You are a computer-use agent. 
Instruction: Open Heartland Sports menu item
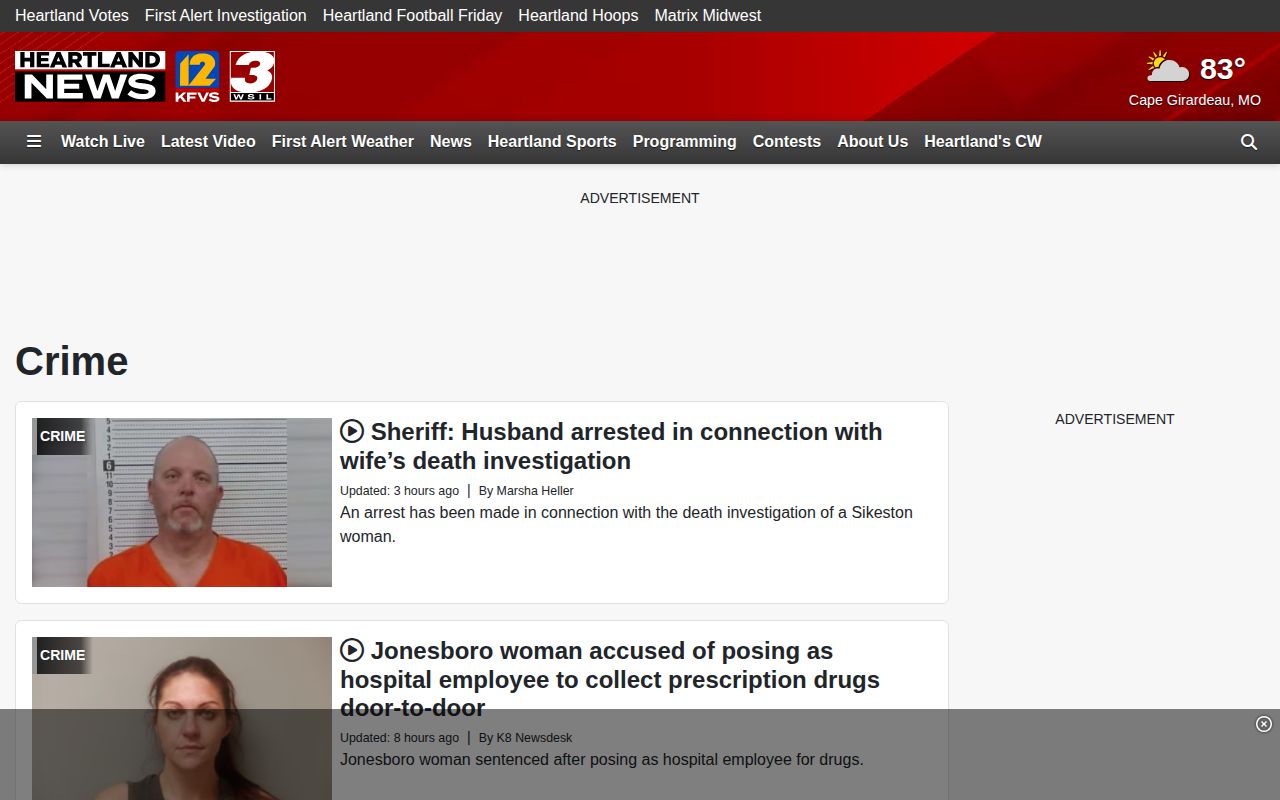pyautogui.click(x=552, y=141)
